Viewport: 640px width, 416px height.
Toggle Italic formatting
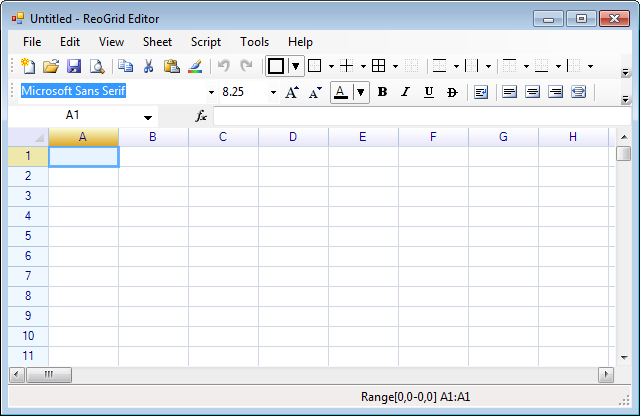tap(405, 92)
